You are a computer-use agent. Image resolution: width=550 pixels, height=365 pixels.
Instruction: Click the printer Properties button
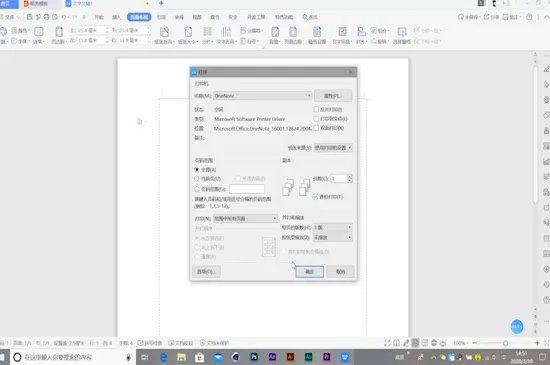[333, 96]
